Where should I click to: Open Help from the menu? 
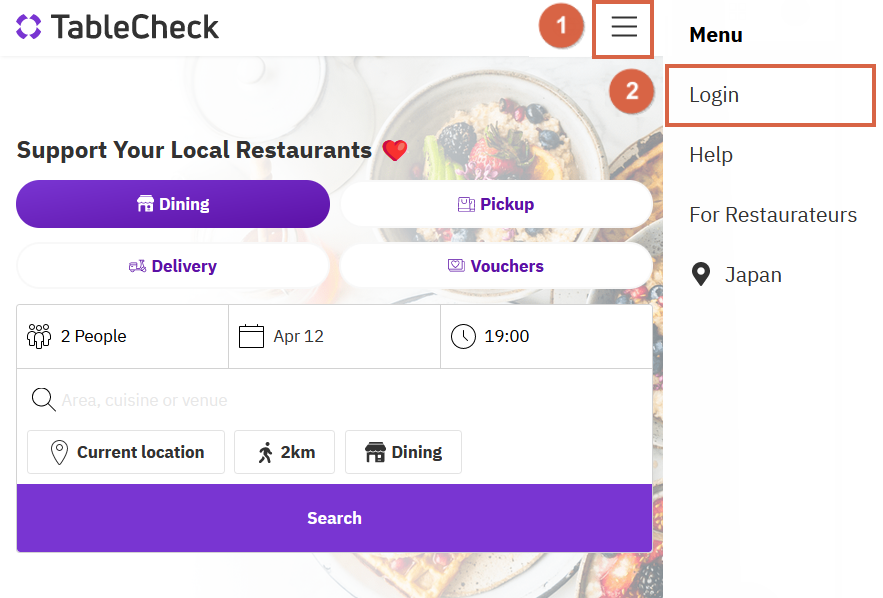pyautogui.click(x=711, y=155)
